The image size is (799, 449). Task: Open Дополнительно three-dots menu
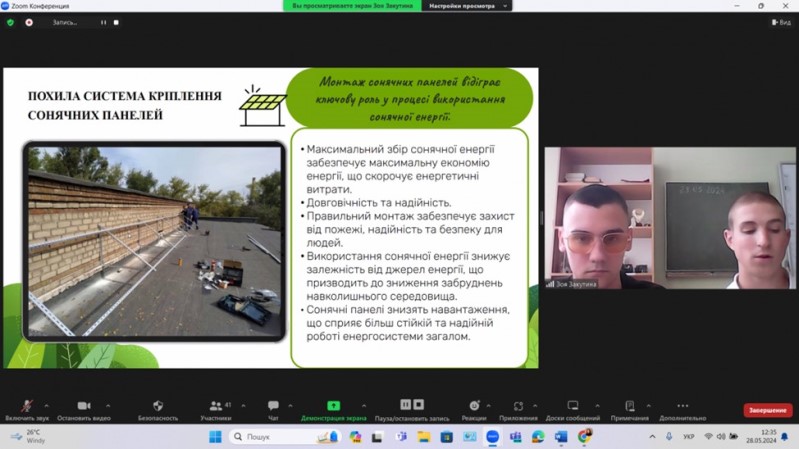683,406
